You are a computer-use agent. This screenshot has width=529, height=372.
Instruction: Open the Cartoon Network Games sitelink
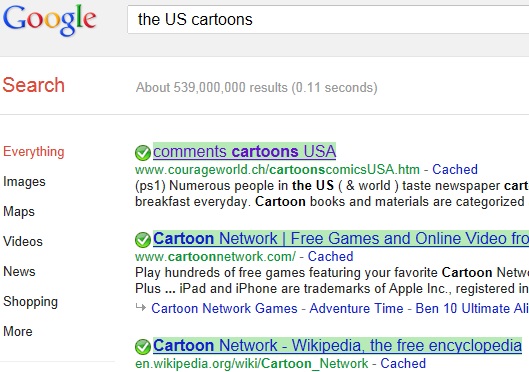click(224, 308)
